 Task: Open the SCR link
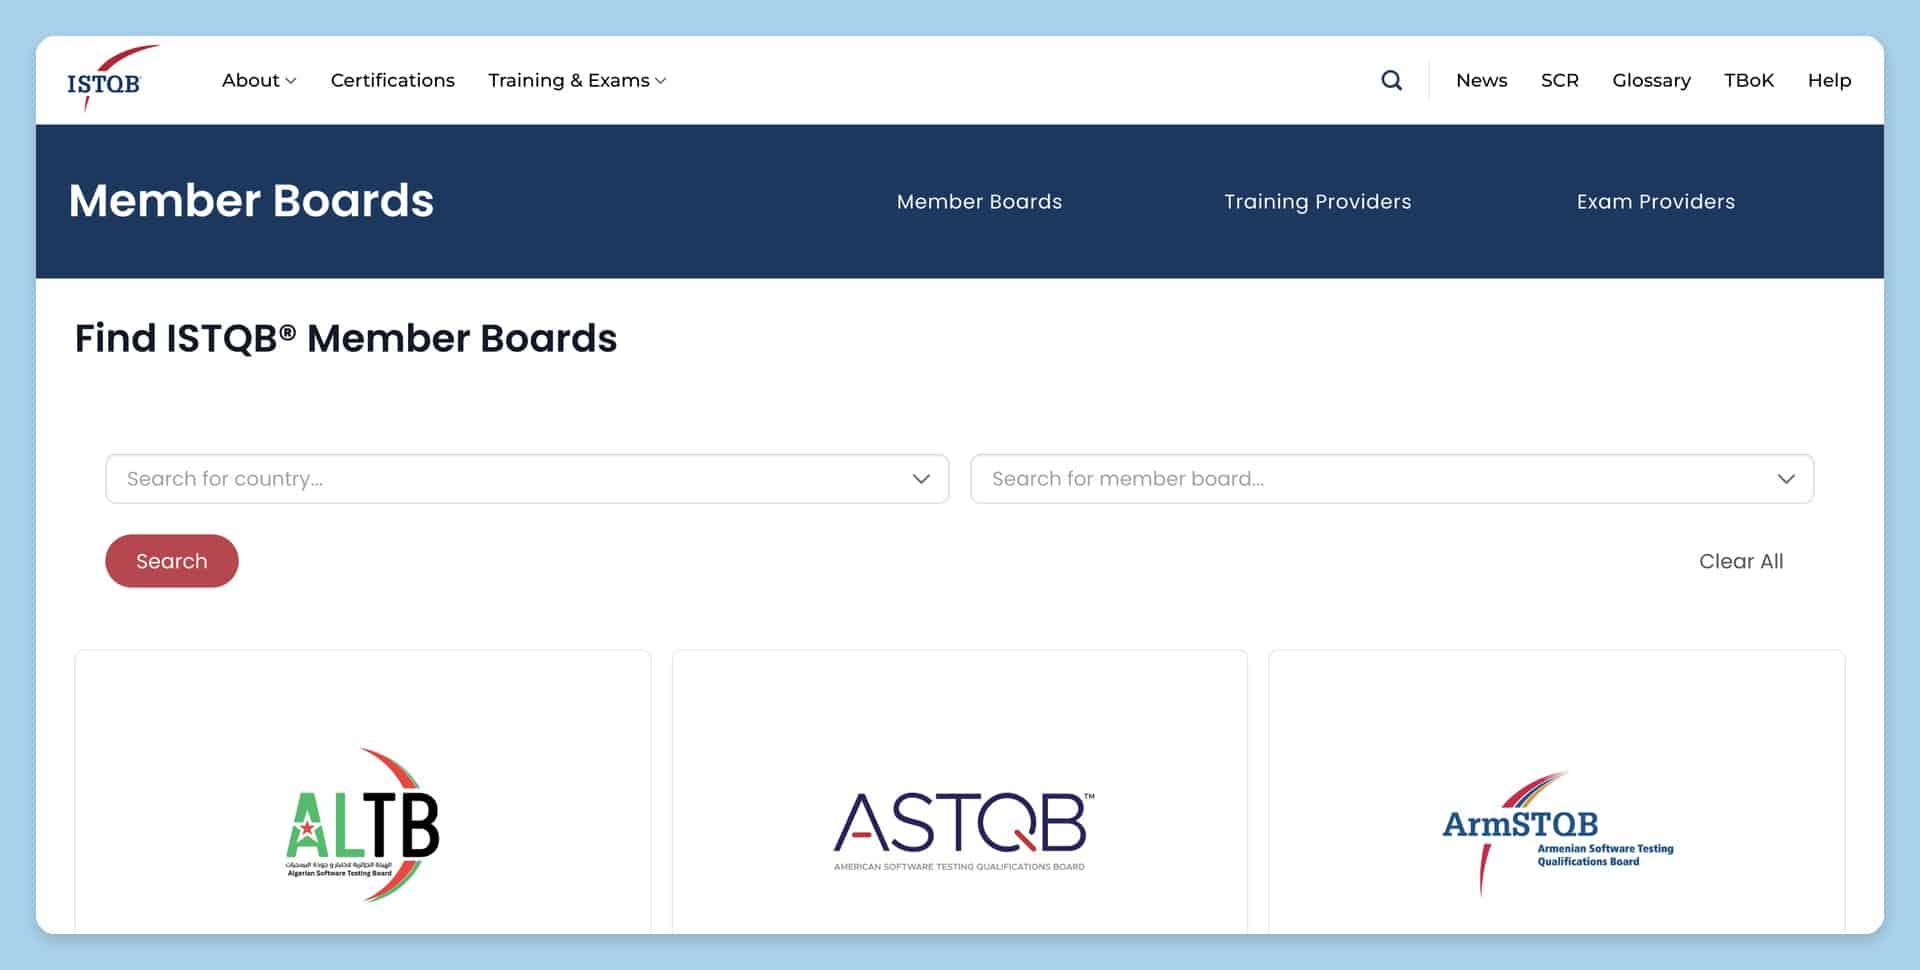1559,80
